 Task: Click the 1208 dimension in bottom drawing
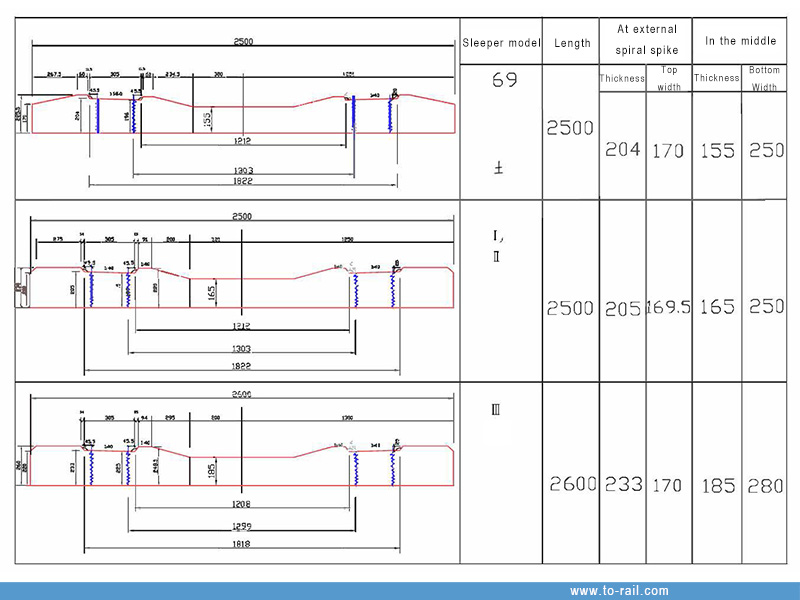(x=241, y=505)
